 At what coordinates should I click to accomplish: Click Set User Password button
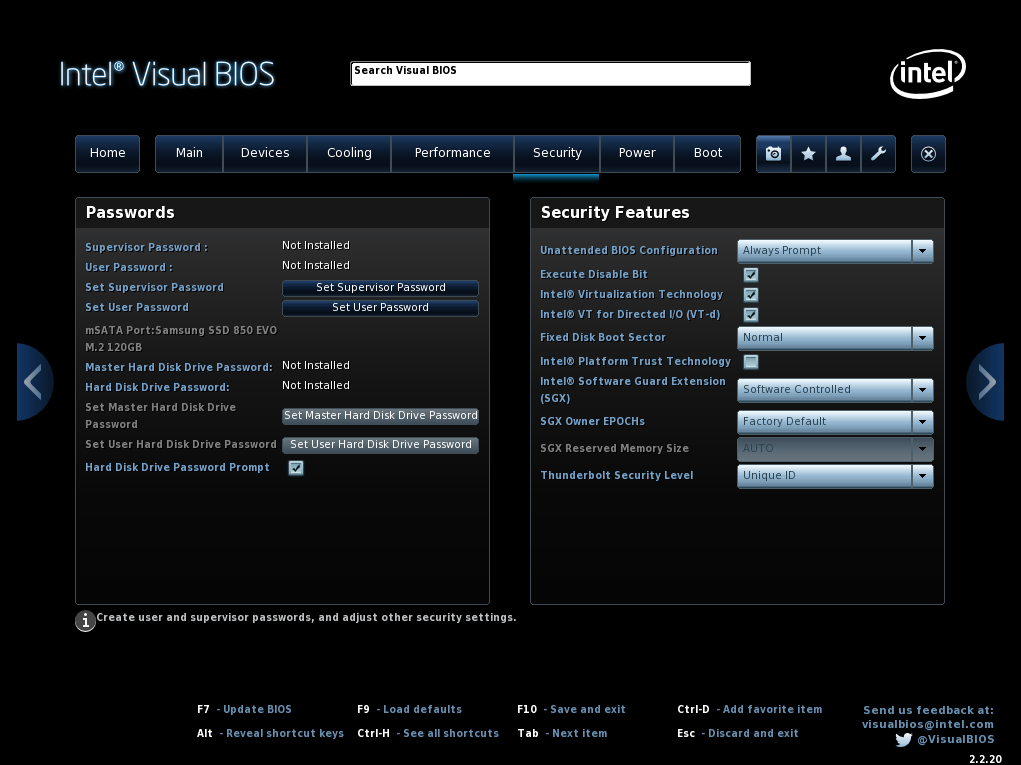click(380, 308)
